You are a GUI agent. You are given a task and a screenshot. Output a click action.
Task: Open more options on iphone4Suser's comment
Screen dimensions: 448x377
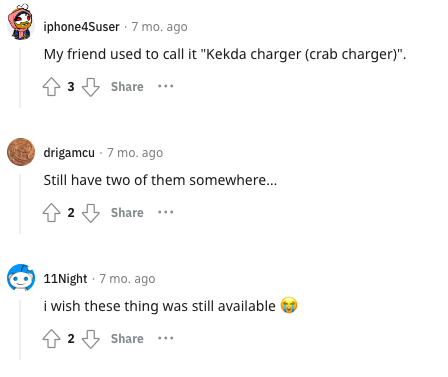click(166, 86)
